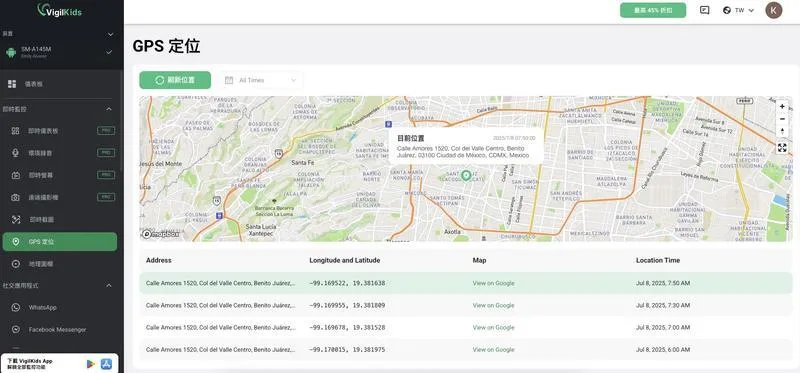Click the microphone ambient recording icon
Image resolution: width=800 pixels, height=373 pixels.
pos(16,153)
